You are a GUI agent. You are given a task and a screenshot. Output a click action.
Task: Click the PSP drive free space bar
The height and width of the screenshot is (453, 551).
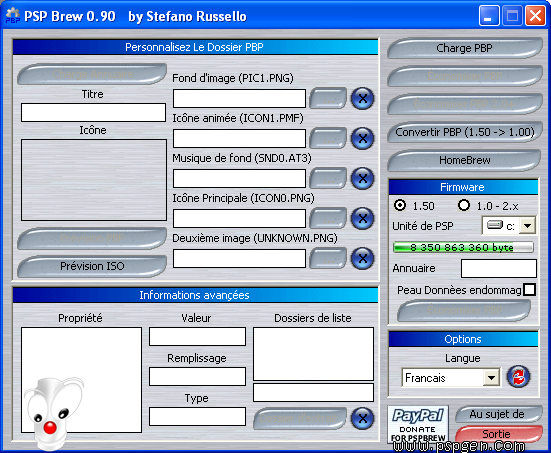(463, 247)
